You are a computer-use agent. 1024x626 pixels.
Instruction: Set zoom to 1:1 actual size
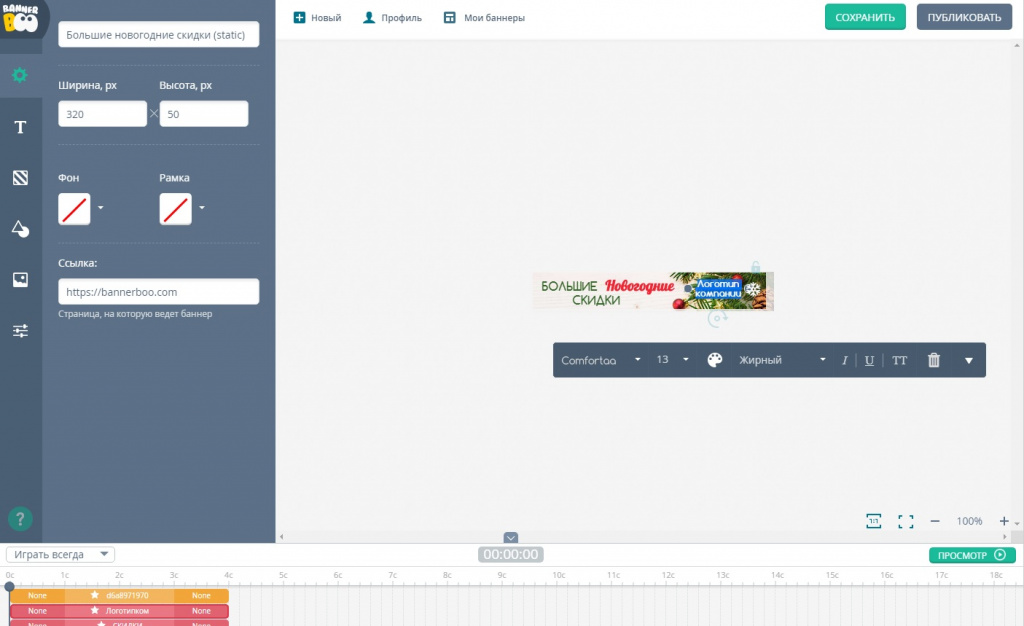874,521
